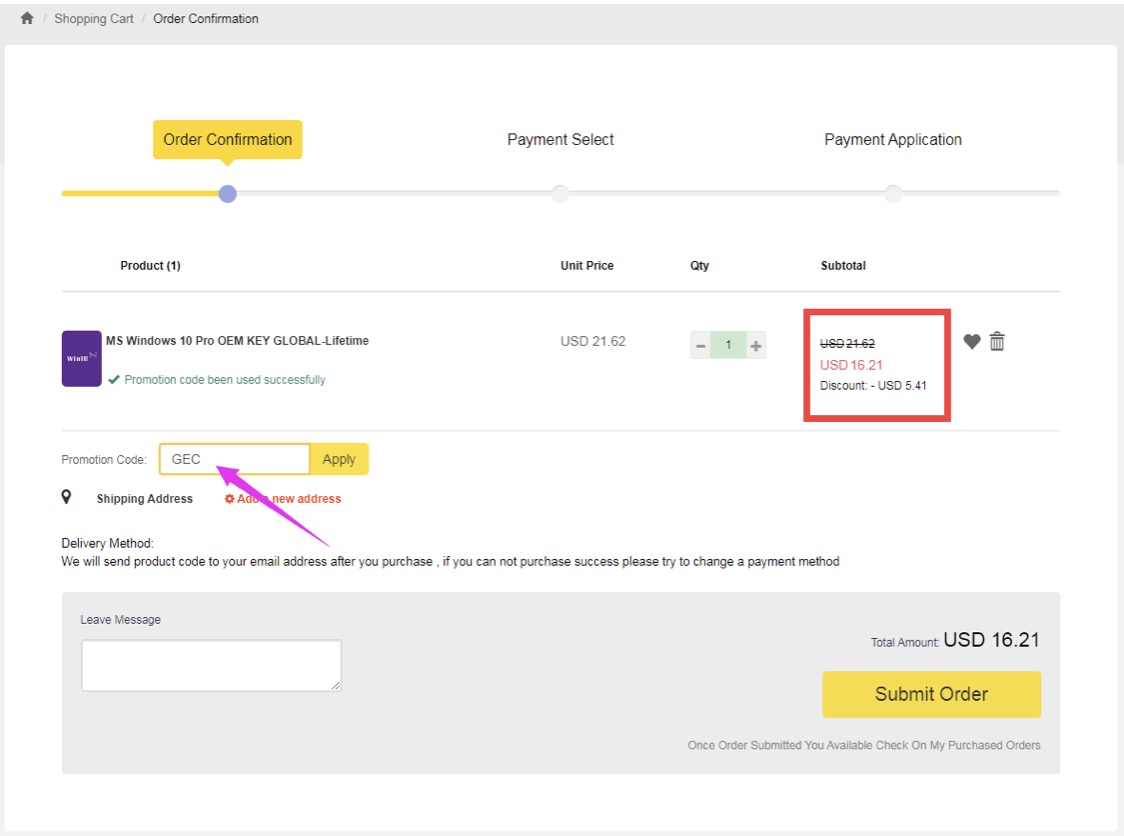Screen dimensions: 1124x836
Task: Open Shopping Cart from the breadcrumb
Action: (x=94, y=18)
